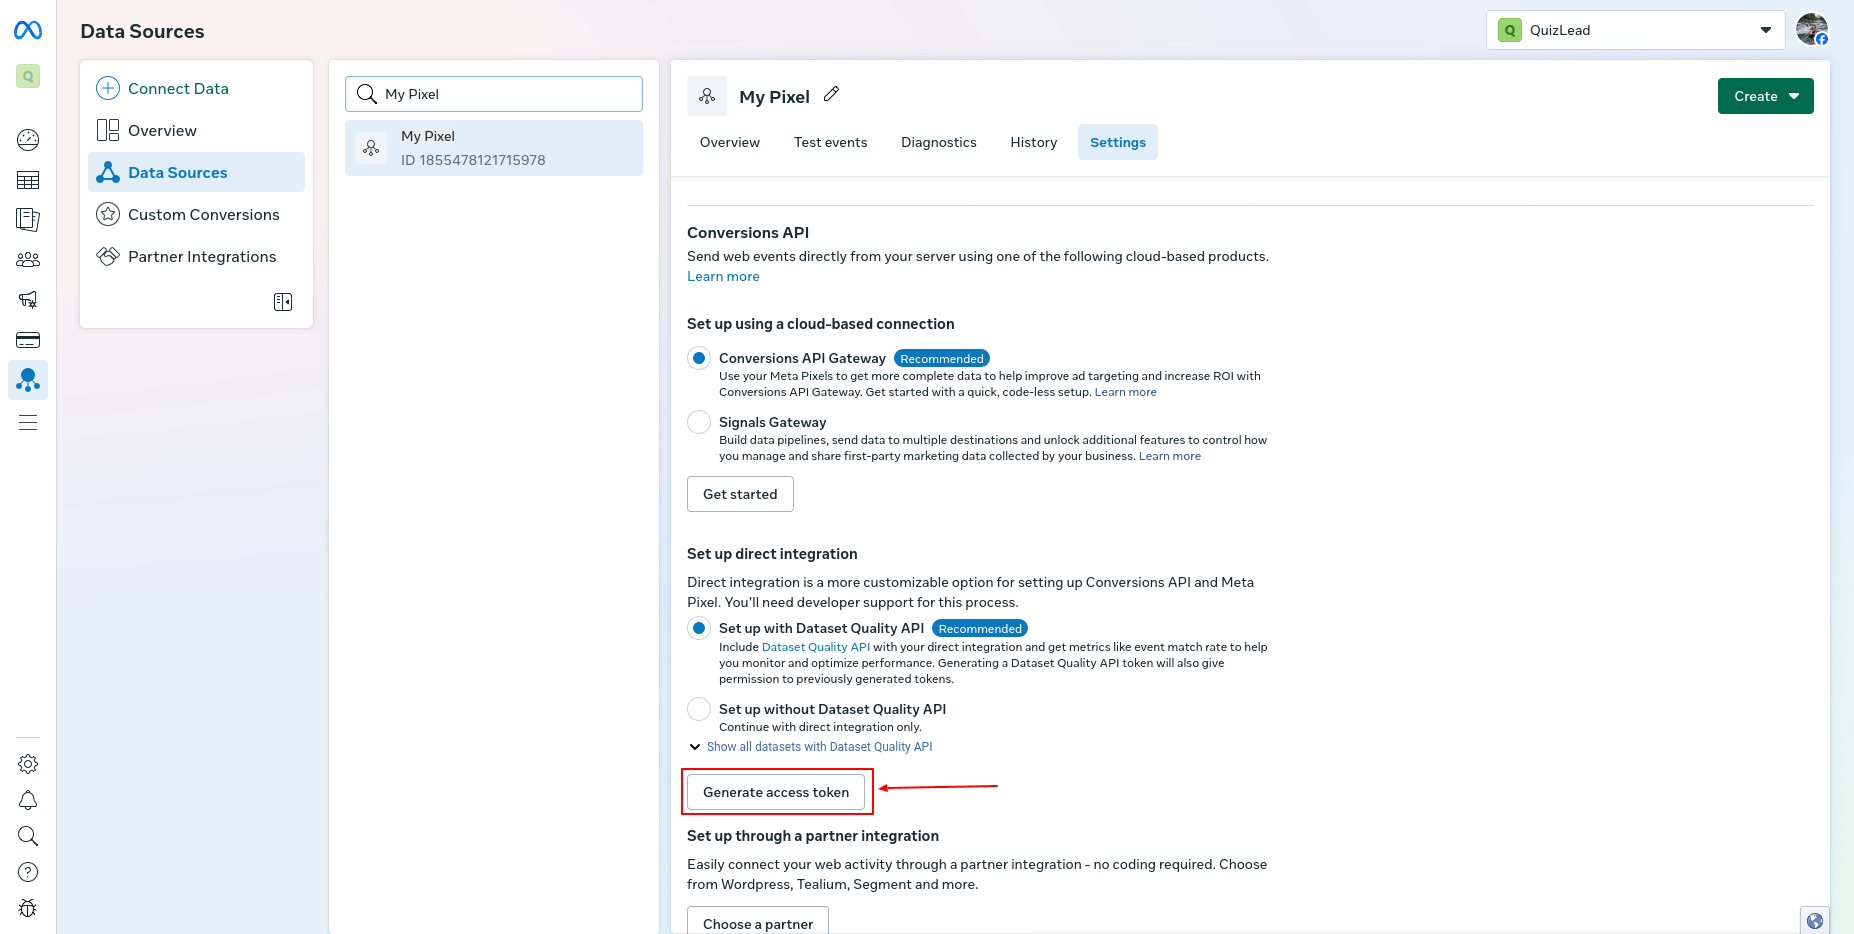Open the Meta logo home icon
The image size is (1854, 934).
point(28,31)
